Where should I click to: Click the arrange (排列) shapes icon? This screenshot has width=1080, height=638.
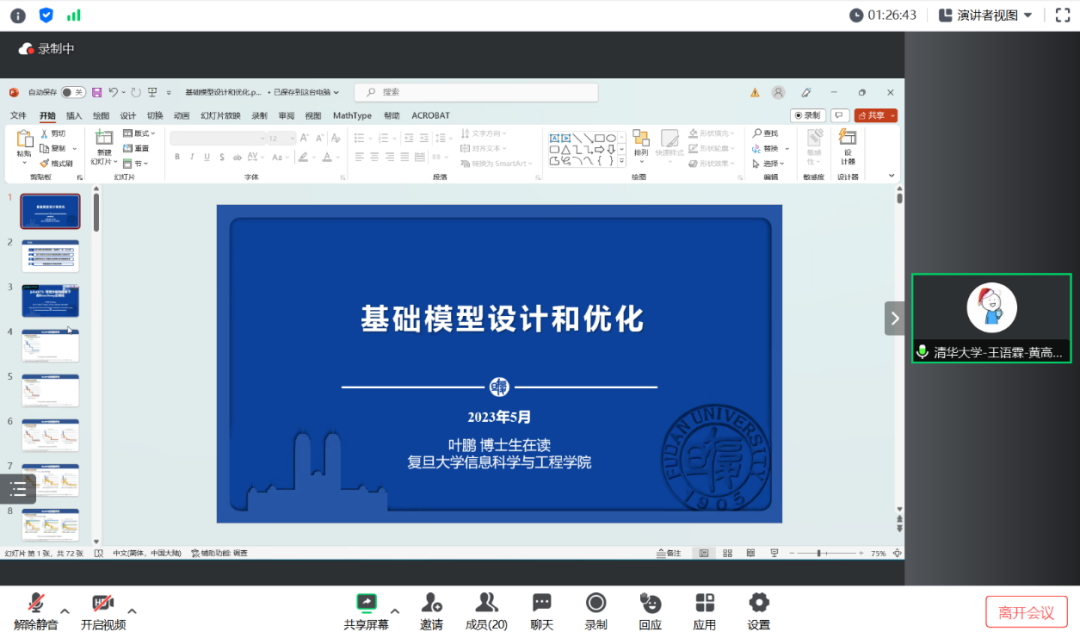tap(641, 138)
